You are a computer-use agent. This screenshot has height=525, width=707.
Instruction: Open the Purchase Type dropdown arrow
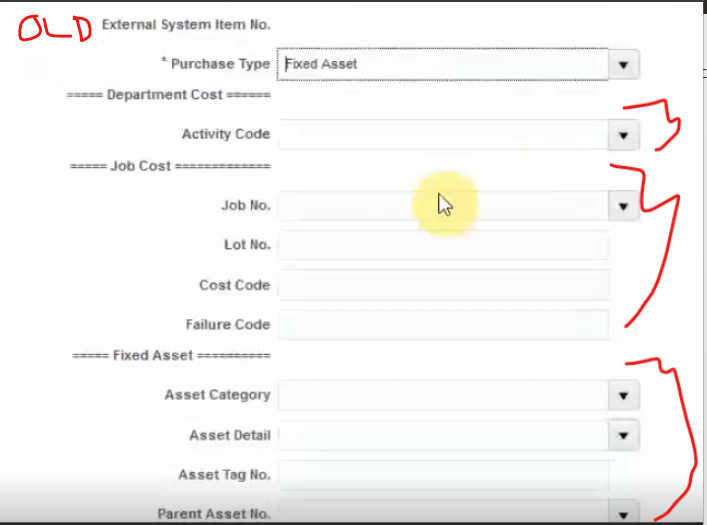[x=624, y=64]
